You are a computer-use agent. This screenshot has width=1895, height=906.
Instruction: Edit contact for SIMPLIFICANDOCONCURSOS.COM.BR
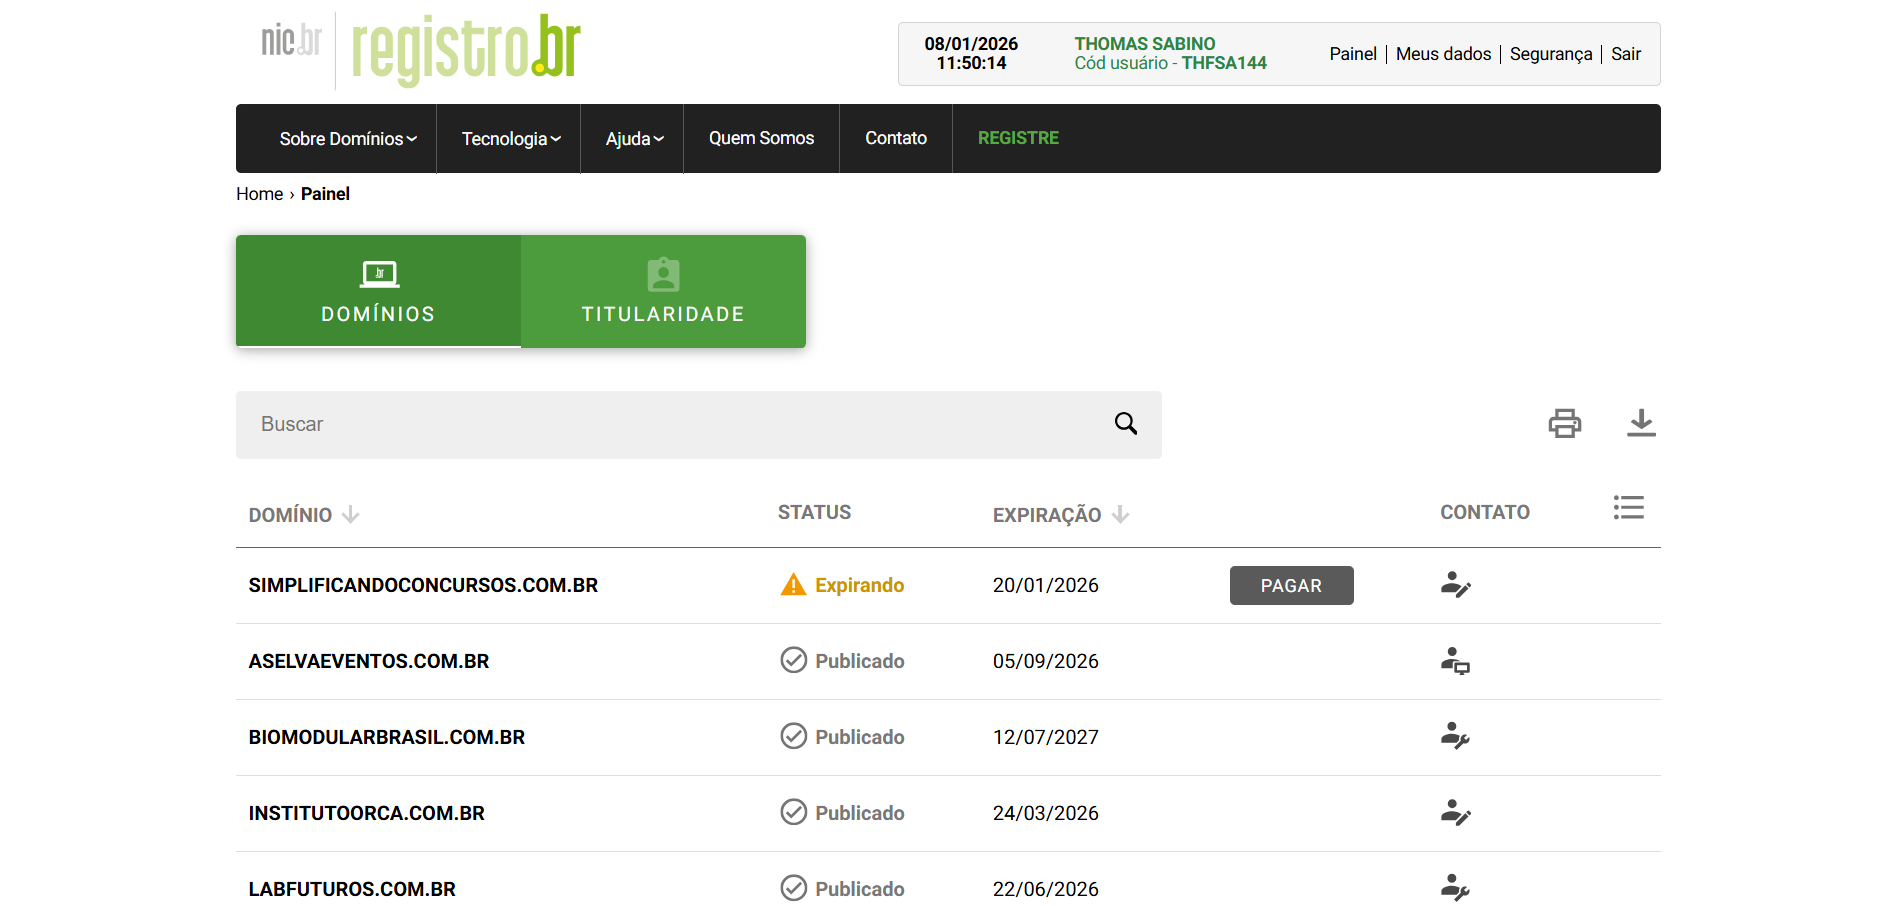point(1455,585)
